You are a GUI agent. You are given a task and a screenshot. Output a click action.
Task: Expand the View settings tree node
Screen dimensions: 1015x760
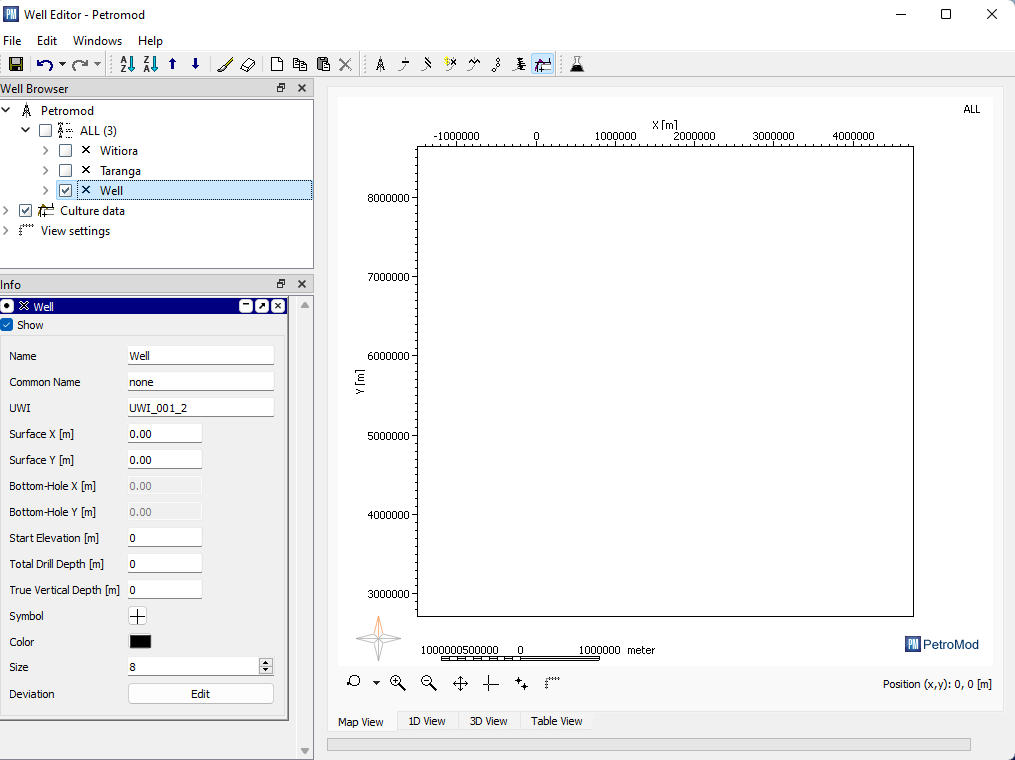[6, 231]
